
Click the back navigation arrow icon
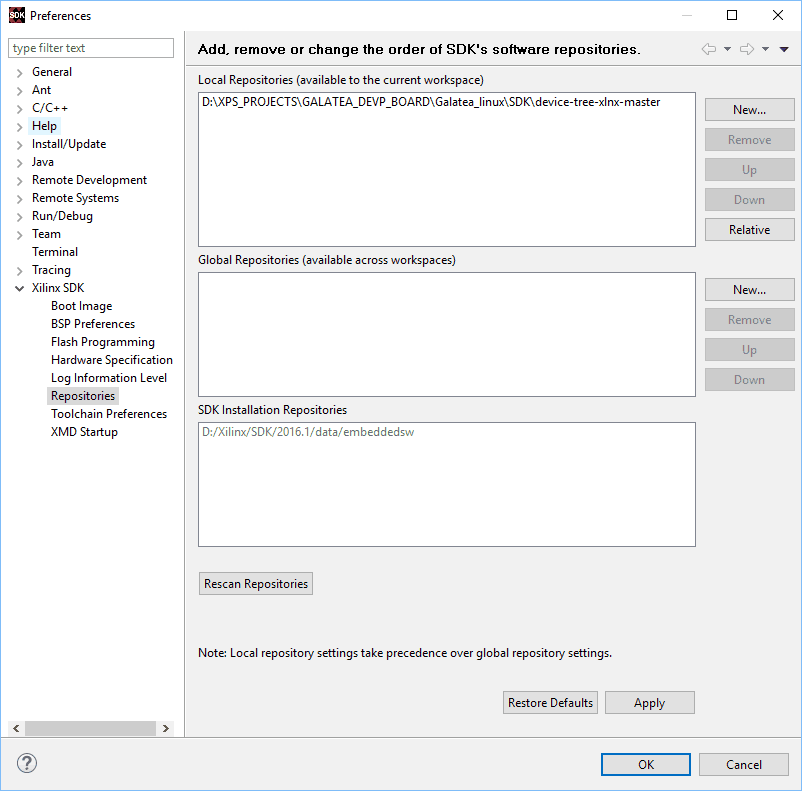[708, 49]
